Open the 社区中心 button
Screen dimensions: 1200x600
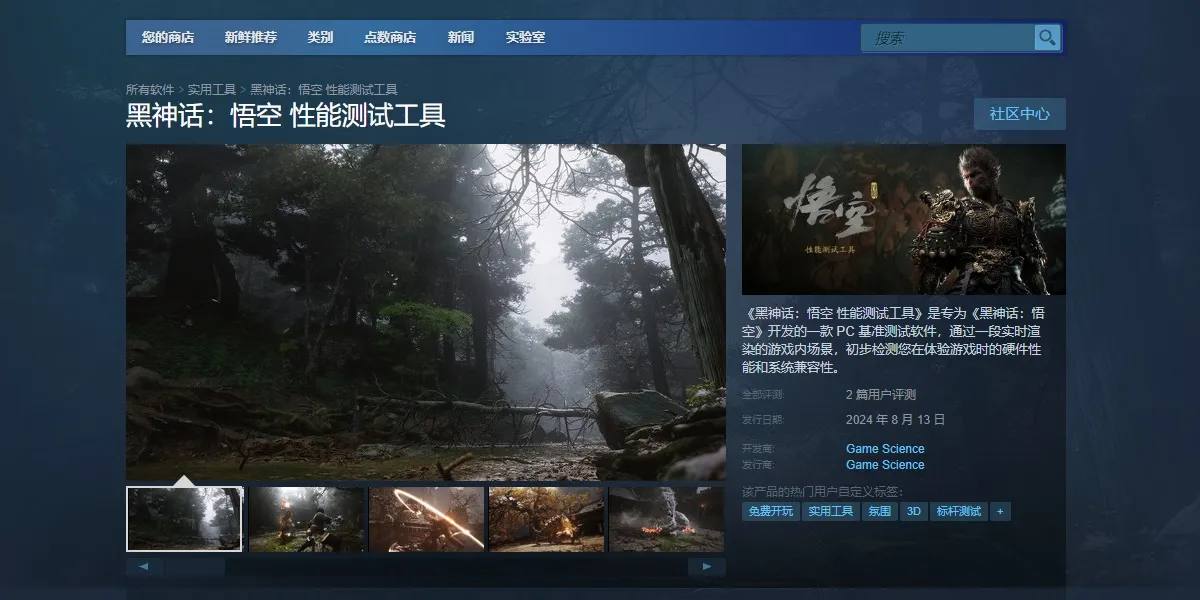[x=1020, y=114]
